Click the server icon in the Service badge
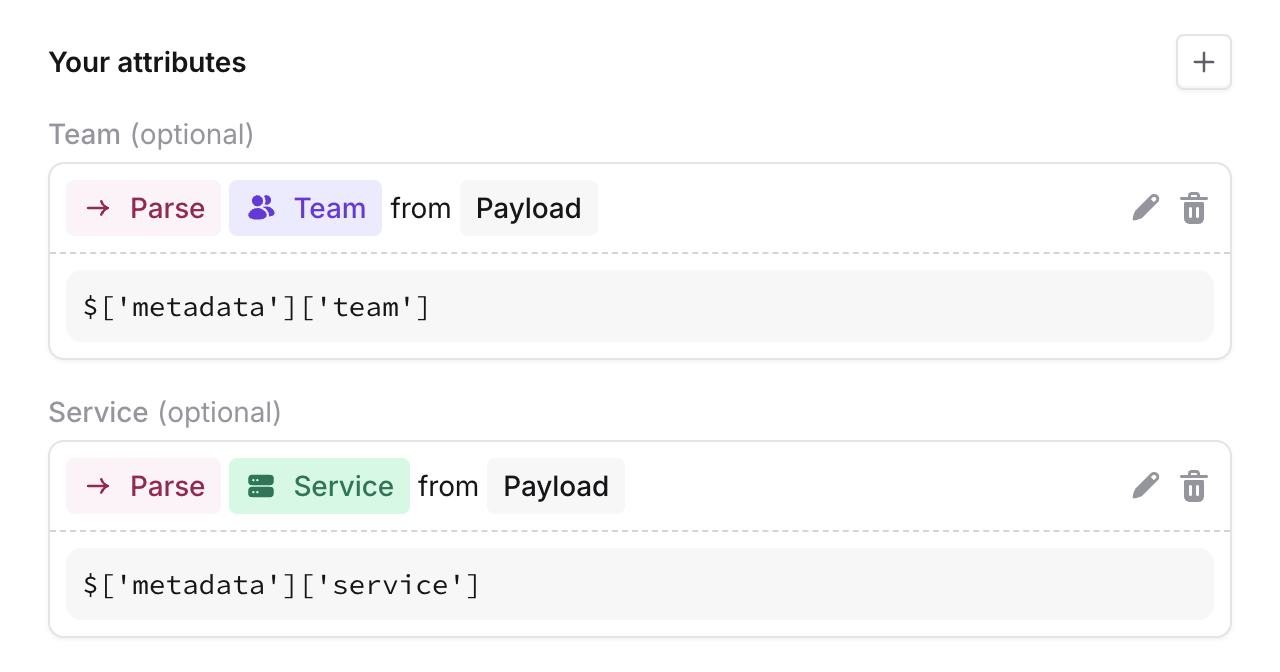 (261, 486)
